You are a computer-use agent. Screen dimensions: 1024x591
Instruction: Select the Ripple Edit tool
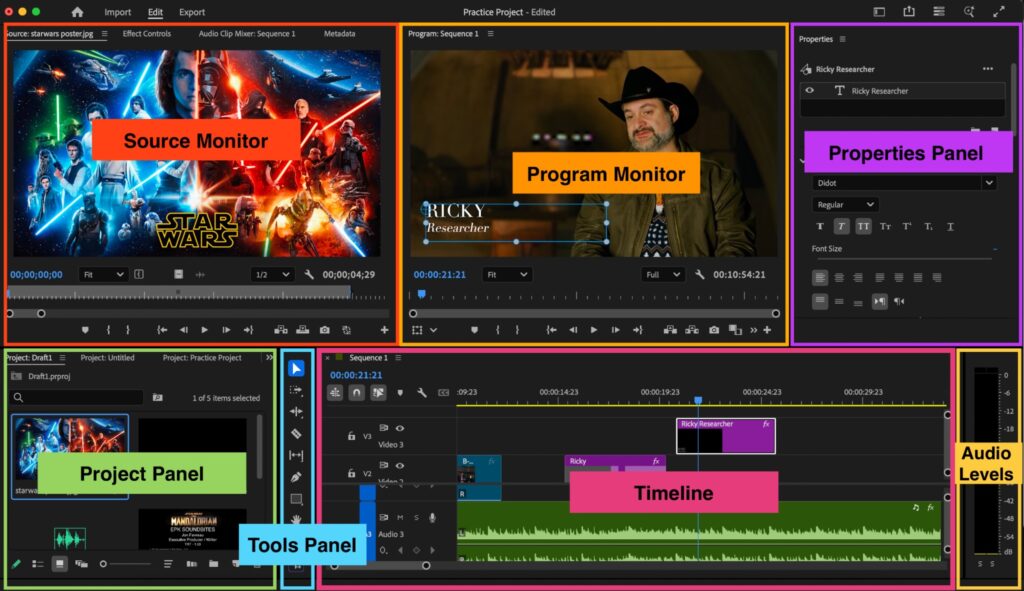(296, 411)
